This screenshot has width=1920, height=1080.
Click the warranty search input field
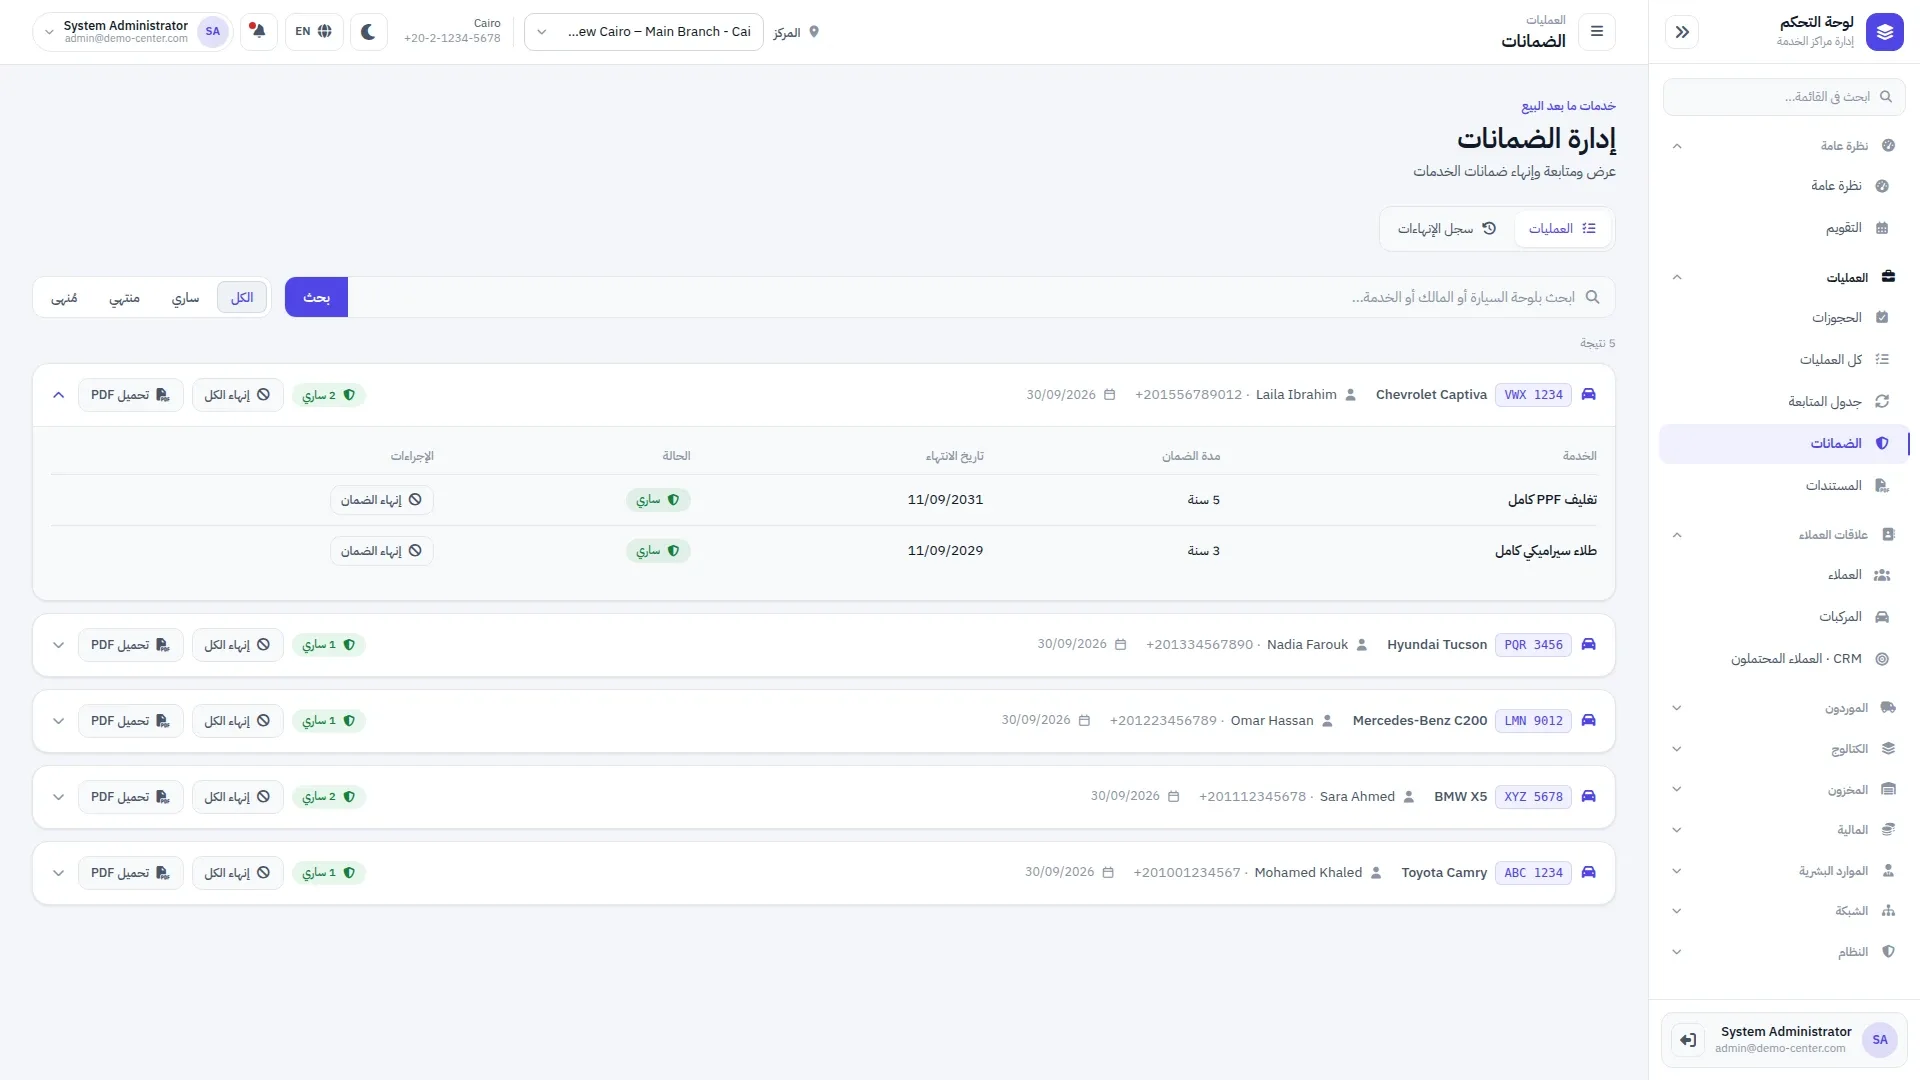[981, 297]
